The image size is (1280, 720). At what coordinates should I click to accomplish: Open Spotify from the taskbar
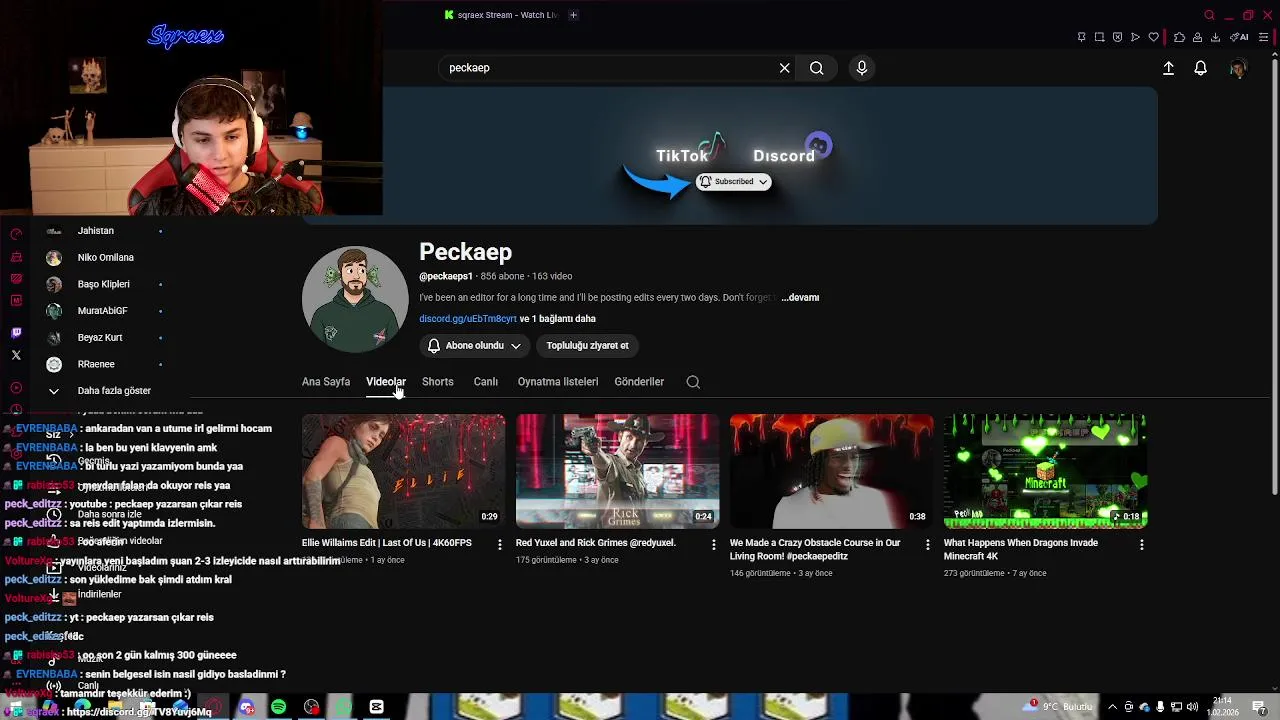coord(278,707)
